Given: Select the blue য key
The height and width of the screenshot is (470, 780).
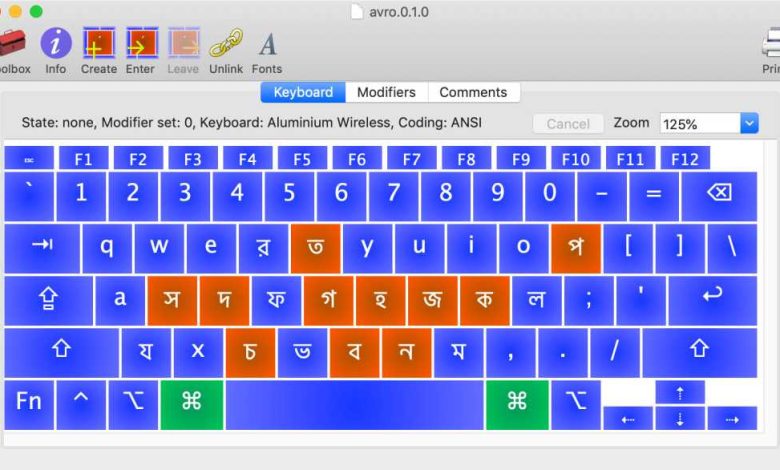Looking at the screenshot, I should (x=146, y=353).
